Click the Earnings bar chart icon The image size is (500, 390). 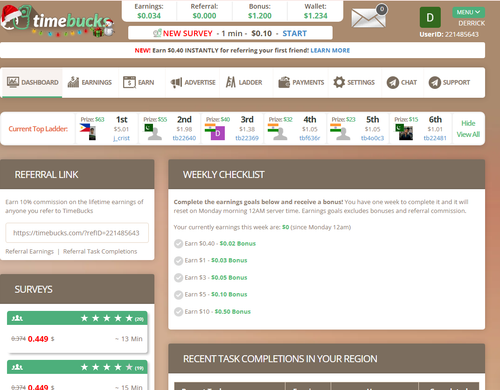tap(73, 82)
